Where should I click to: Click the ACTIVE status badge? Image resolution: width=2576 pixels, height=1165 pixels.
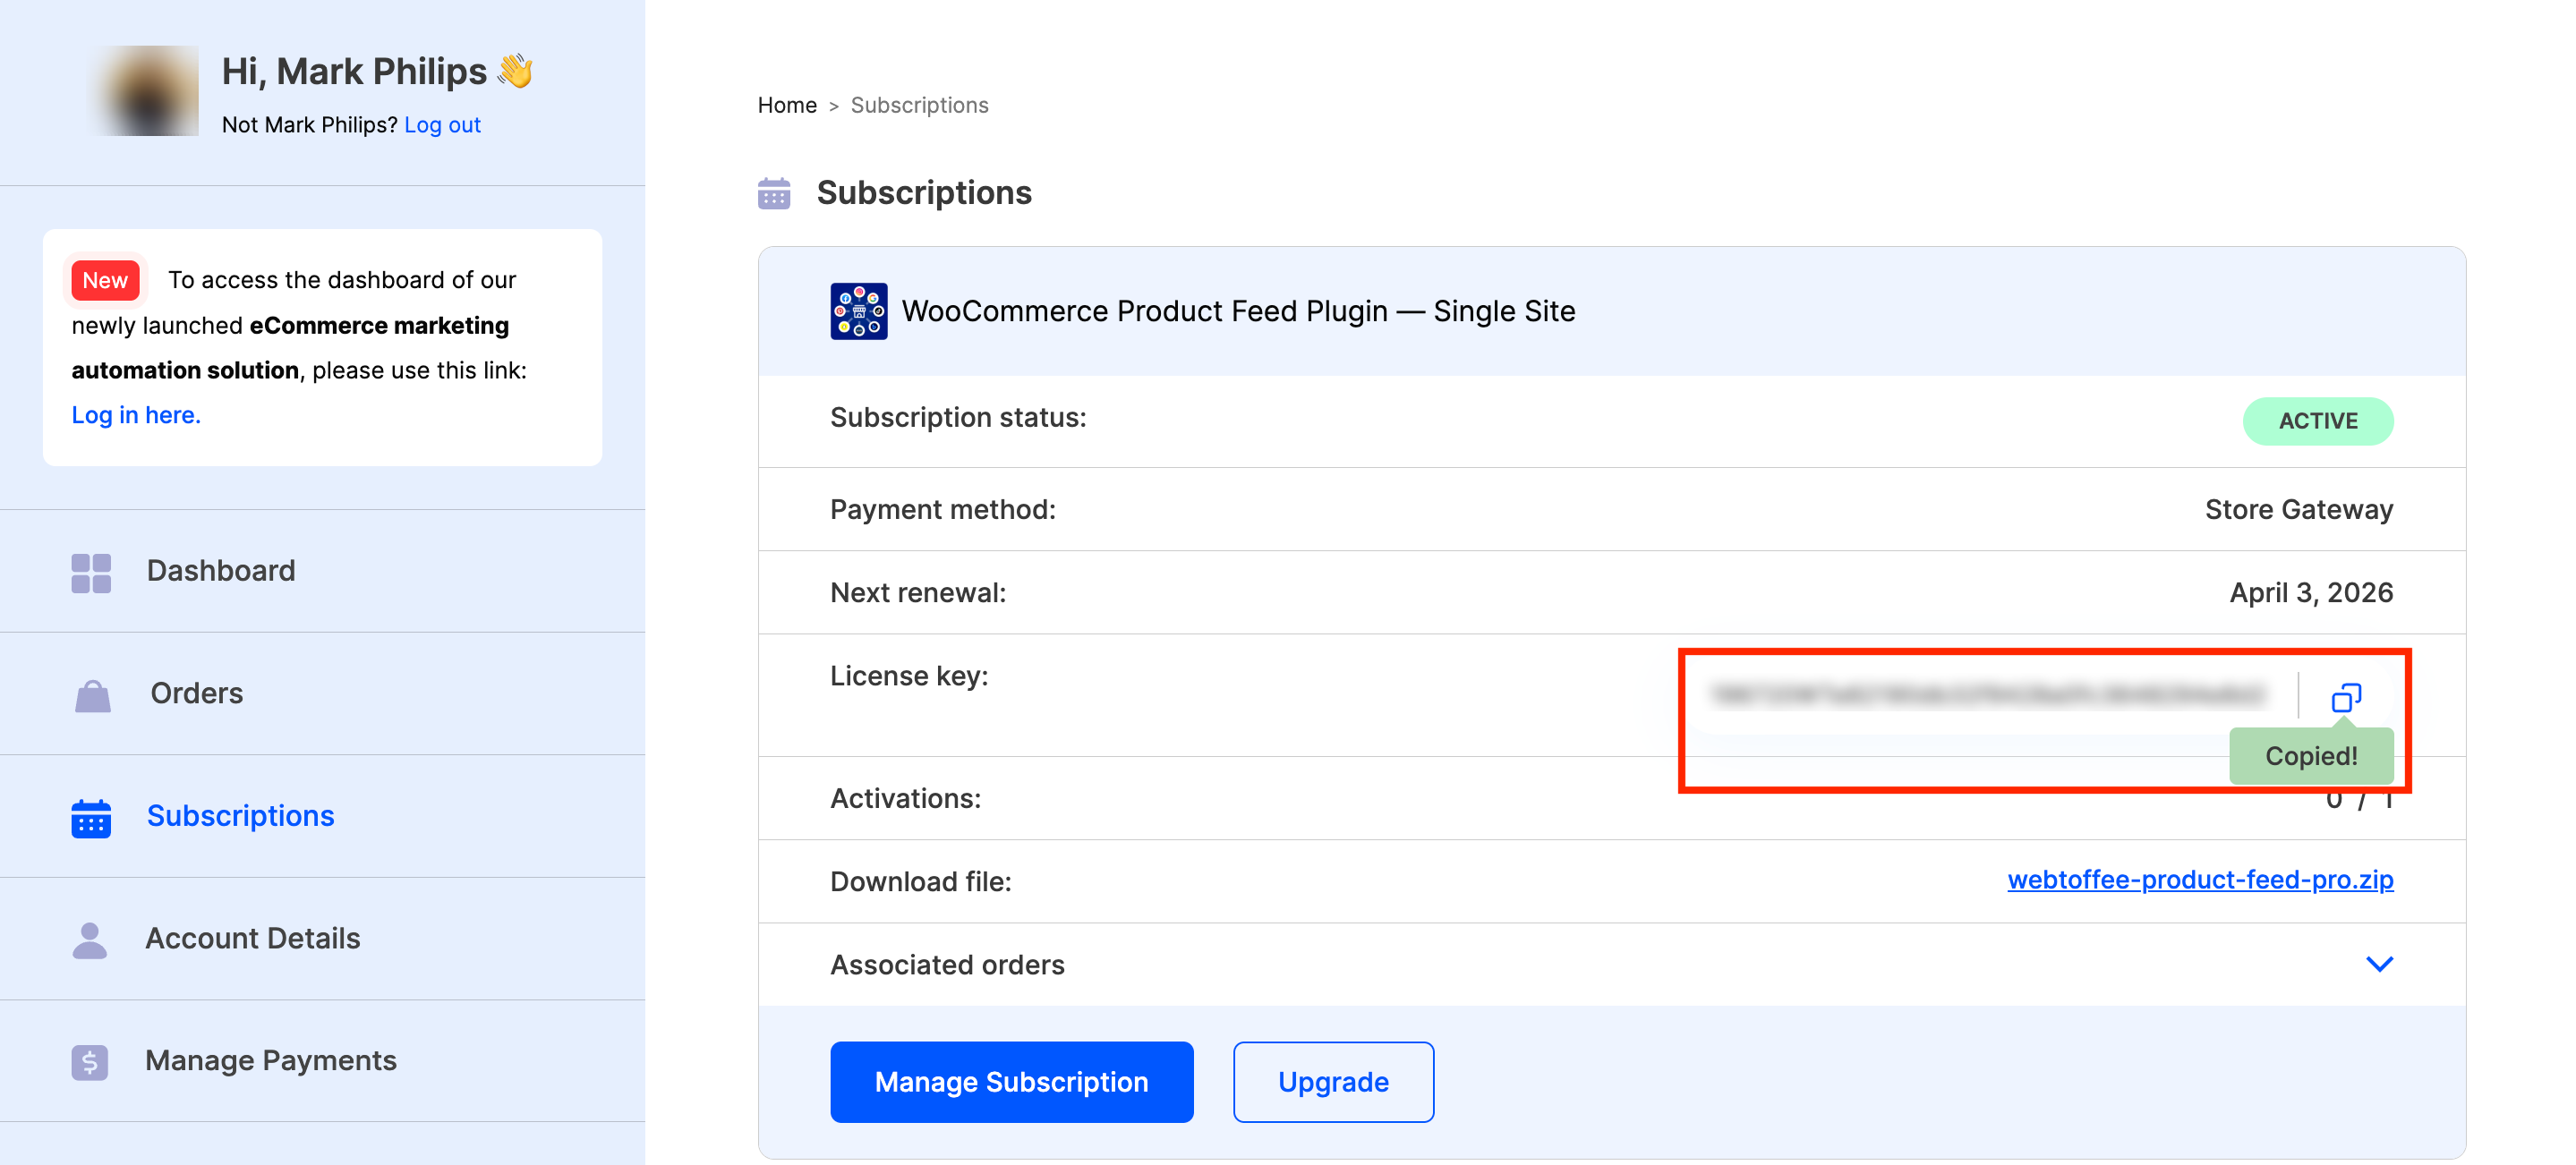tap(2318, 421)
